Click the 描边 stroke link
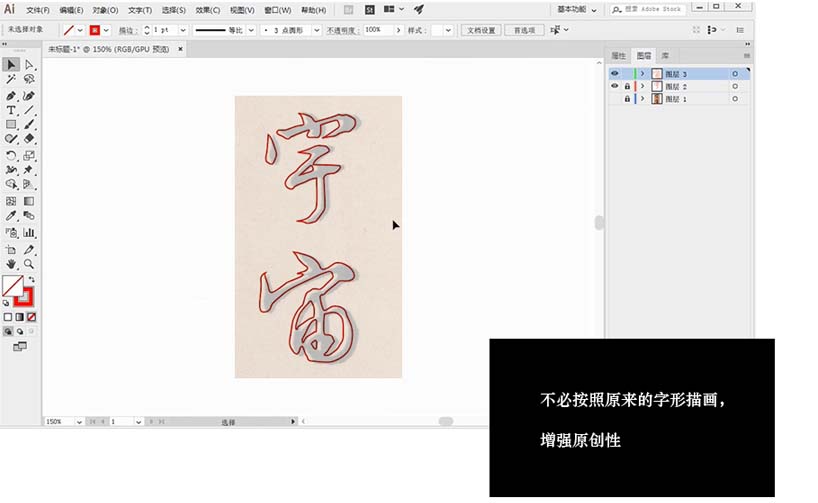Image resolution: width=818 pixels, height=503 pixels. coord(127,30)
